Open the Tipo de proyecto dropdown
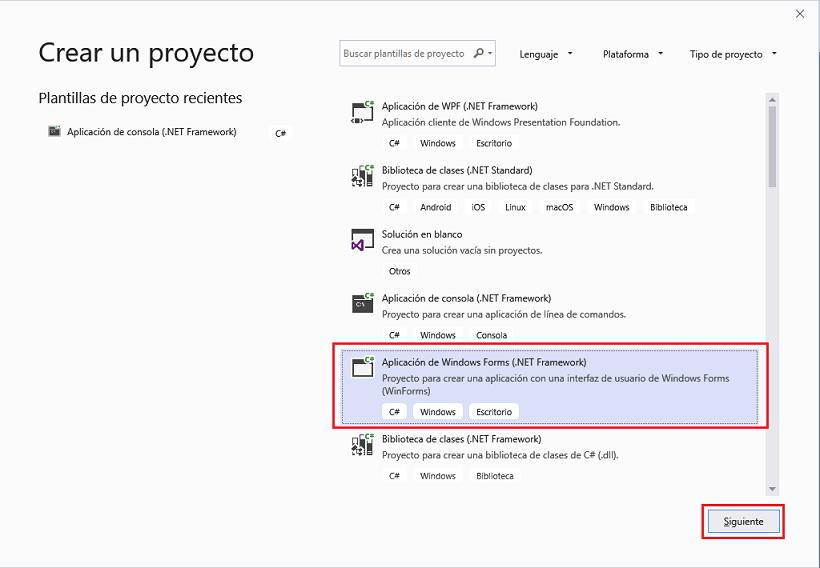 pyautogui.click(x=733, y=54)
